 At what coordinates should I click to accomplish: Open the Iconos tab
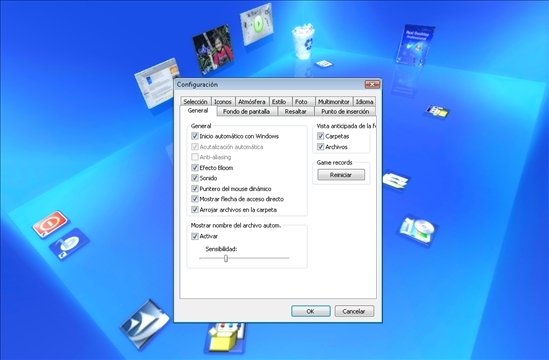point(223,102)
